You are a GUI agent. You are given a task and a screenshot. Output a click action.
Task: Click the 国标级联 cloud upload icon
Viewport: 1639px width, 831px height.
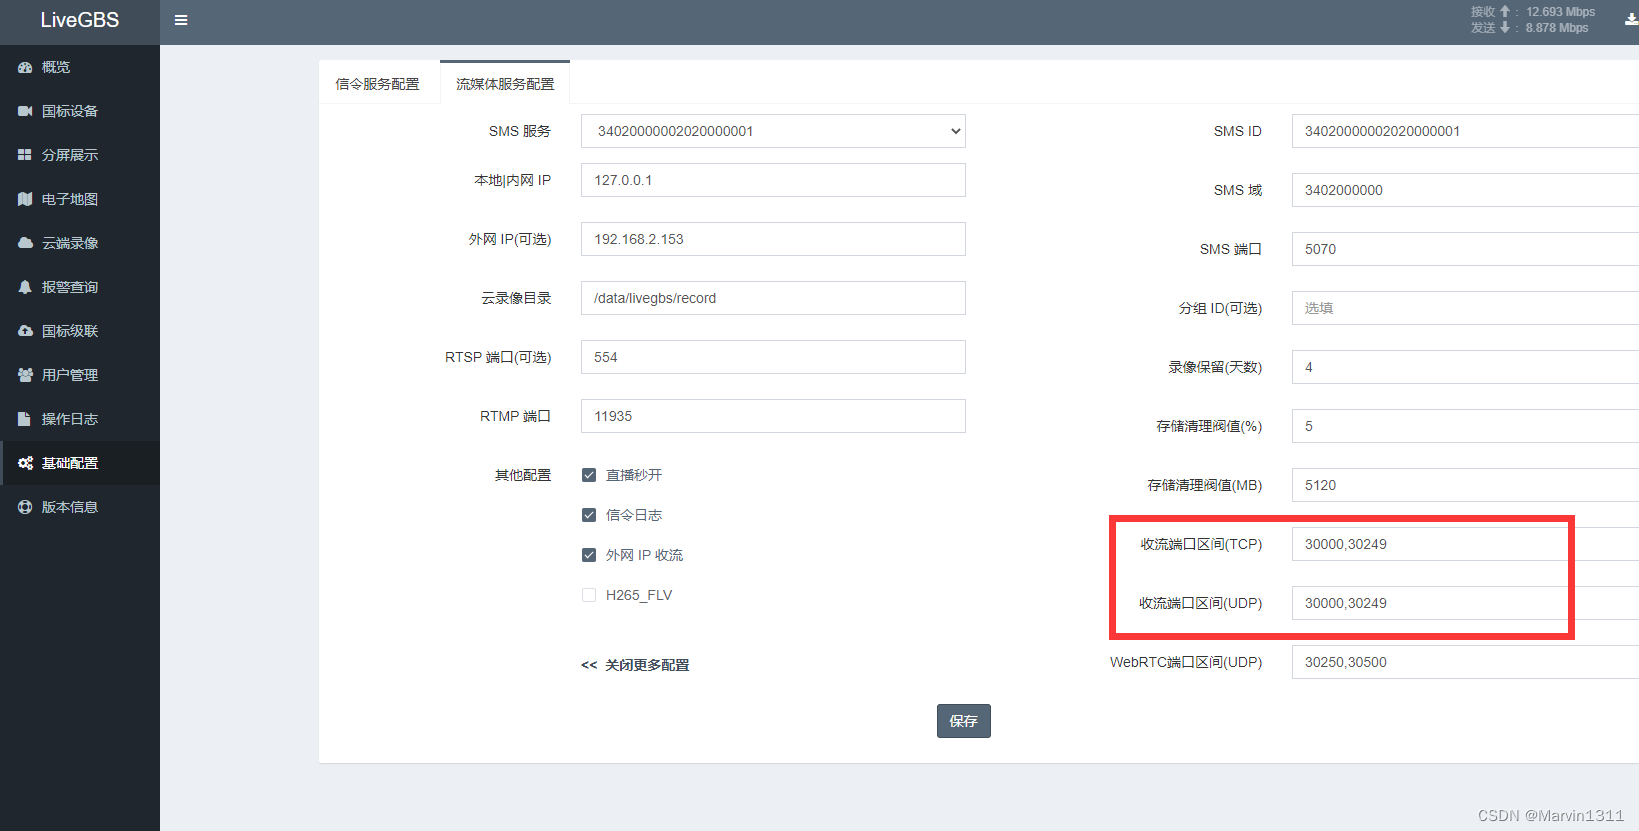[25, 331]
